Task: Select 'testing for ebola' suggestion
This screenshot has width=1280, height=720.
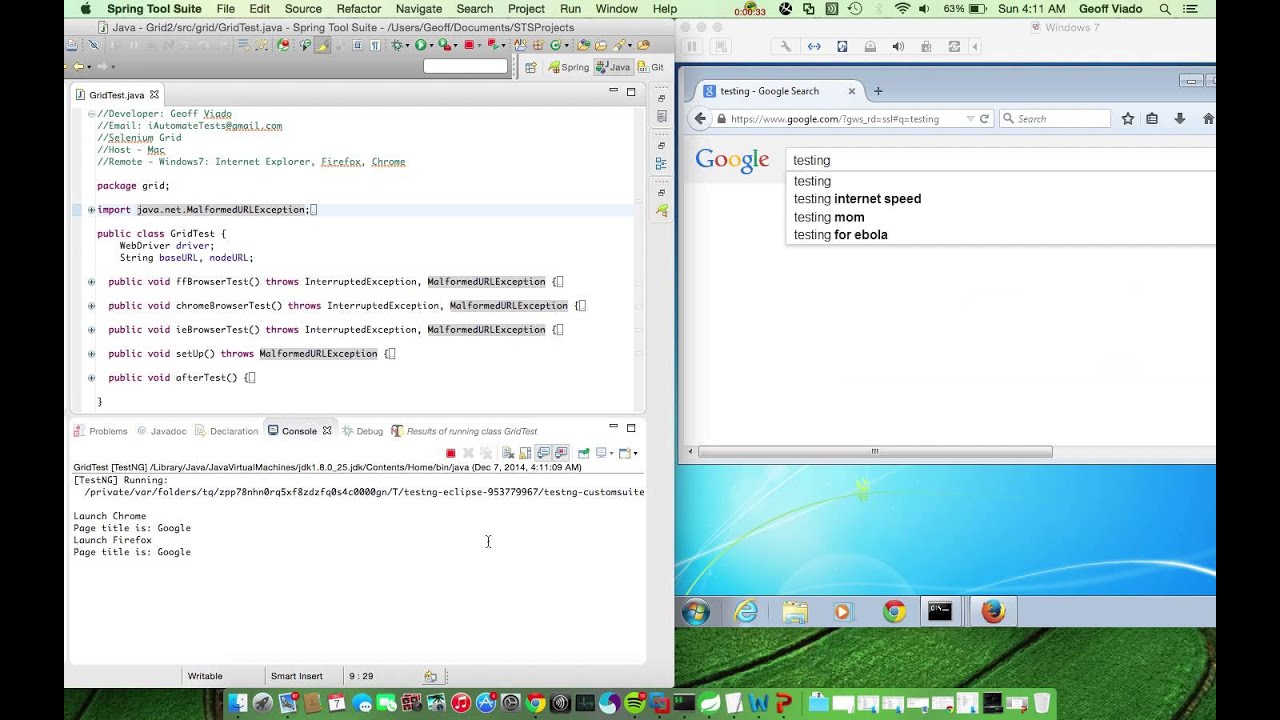Action: coord(840,235)
